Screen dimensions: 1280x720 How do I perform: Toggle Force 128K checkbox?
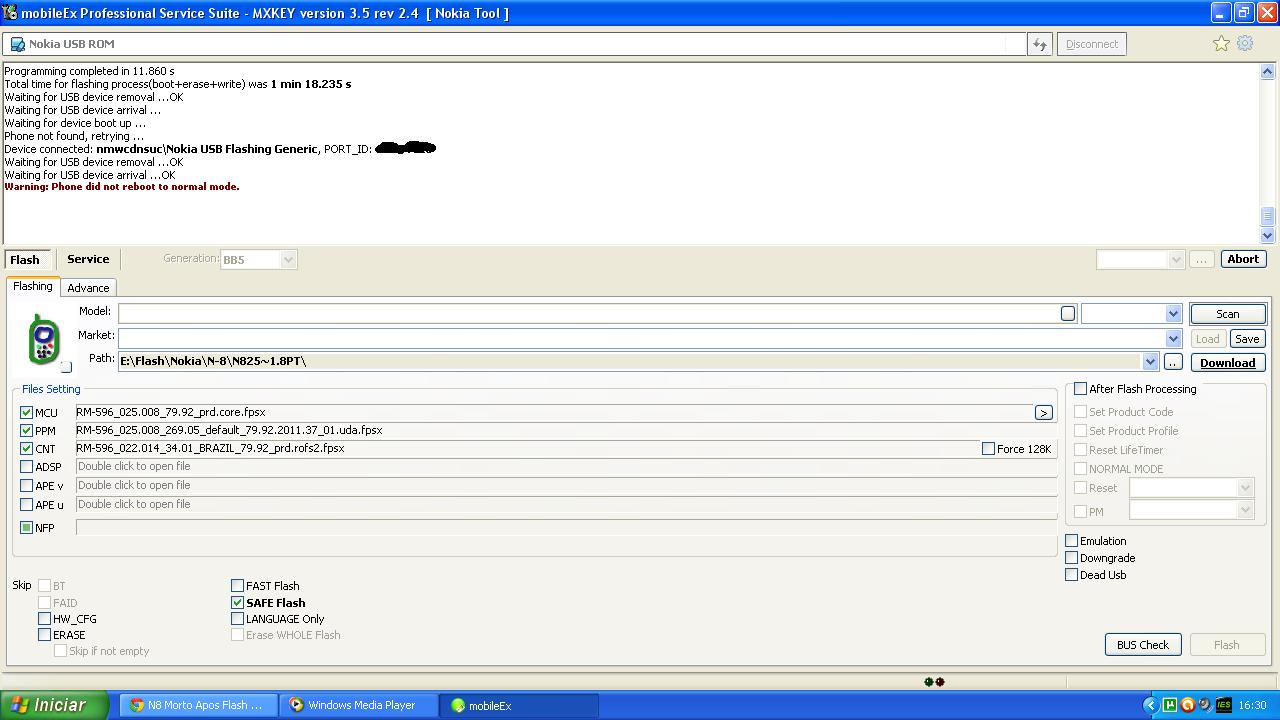pos(988,449)
